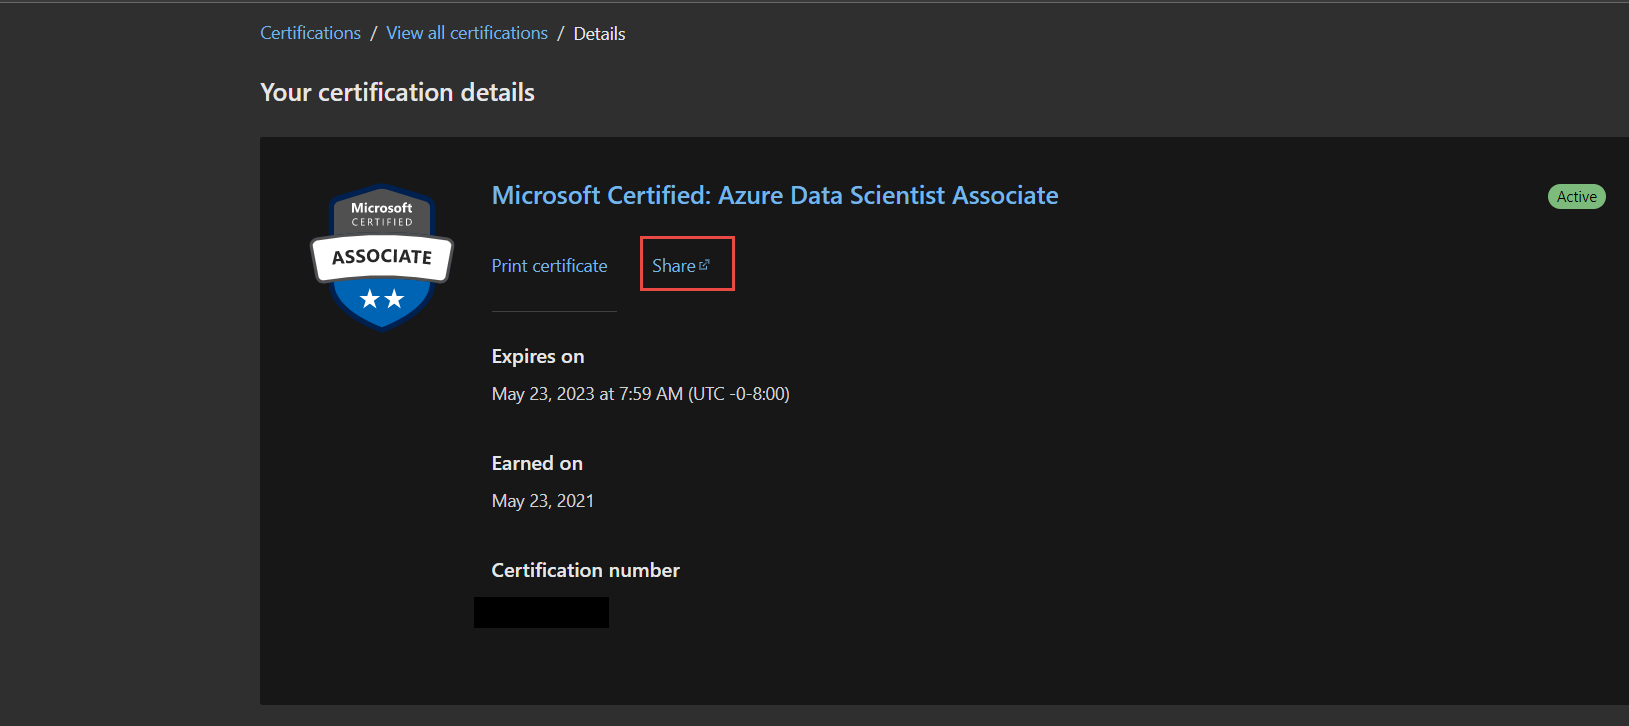Go to View all certifications
1629x726 pixels.
click(467, 33)
